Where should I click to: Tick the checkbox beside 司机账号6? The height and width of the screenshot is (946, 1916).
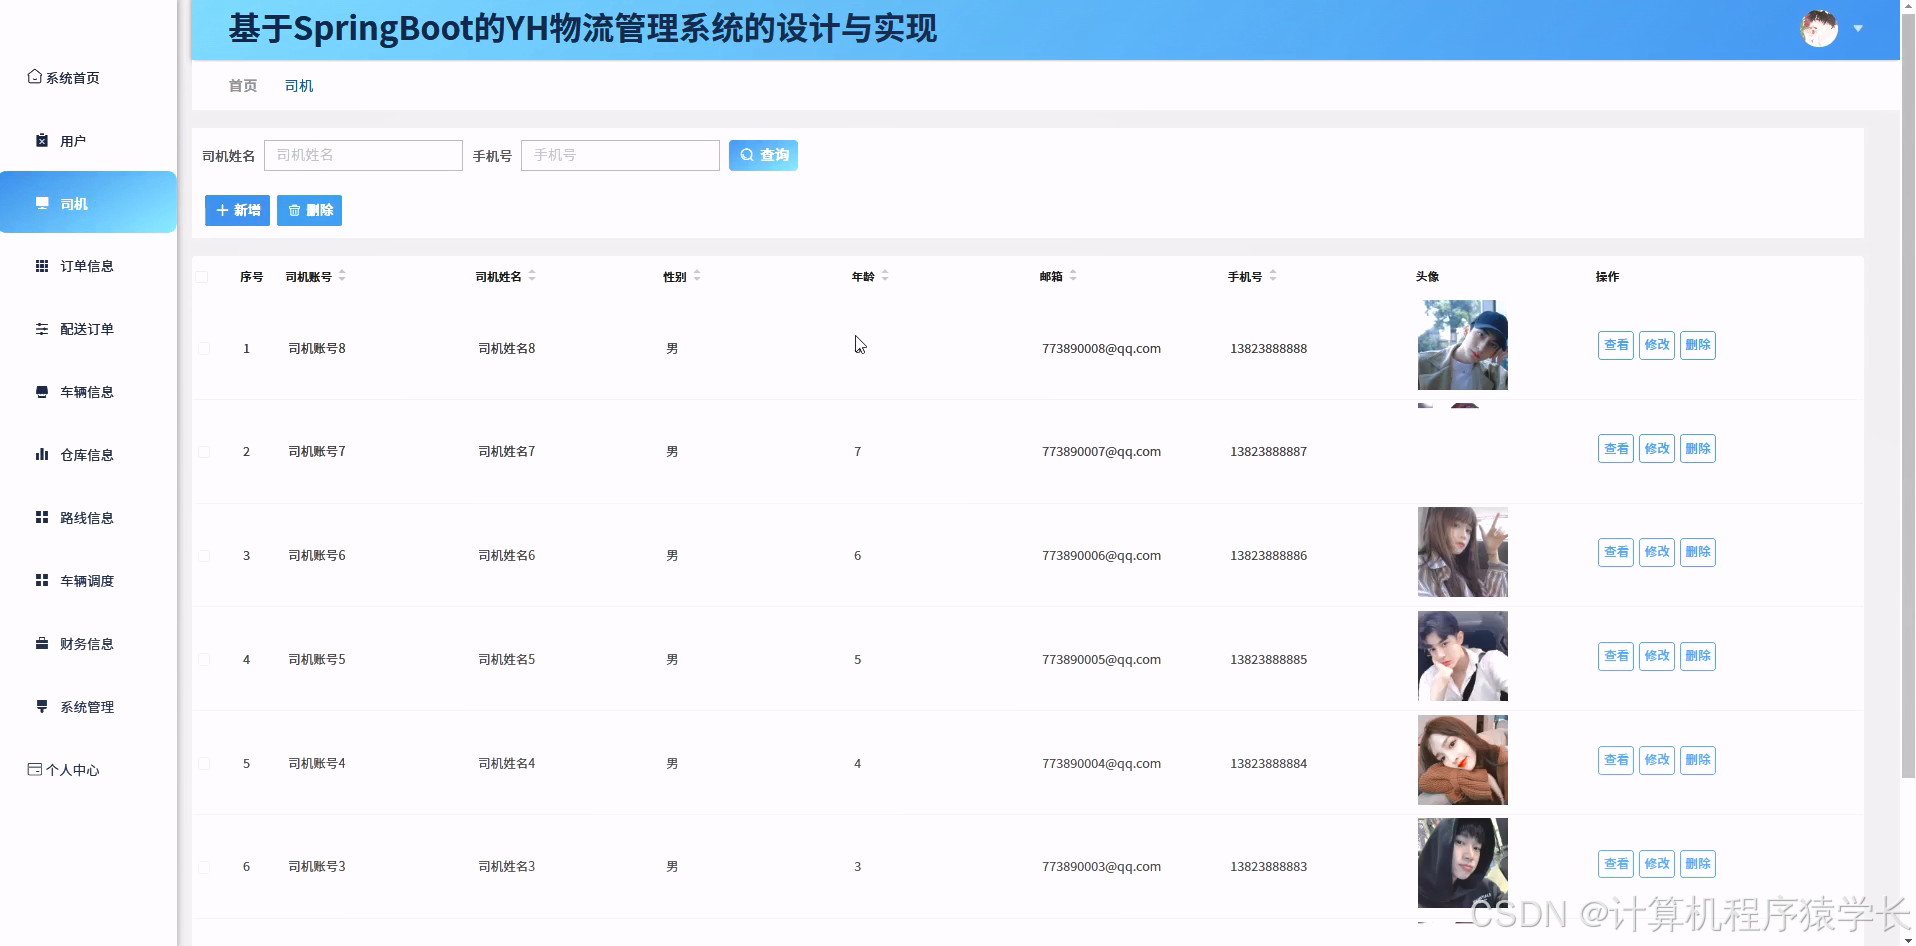(205, 555)
